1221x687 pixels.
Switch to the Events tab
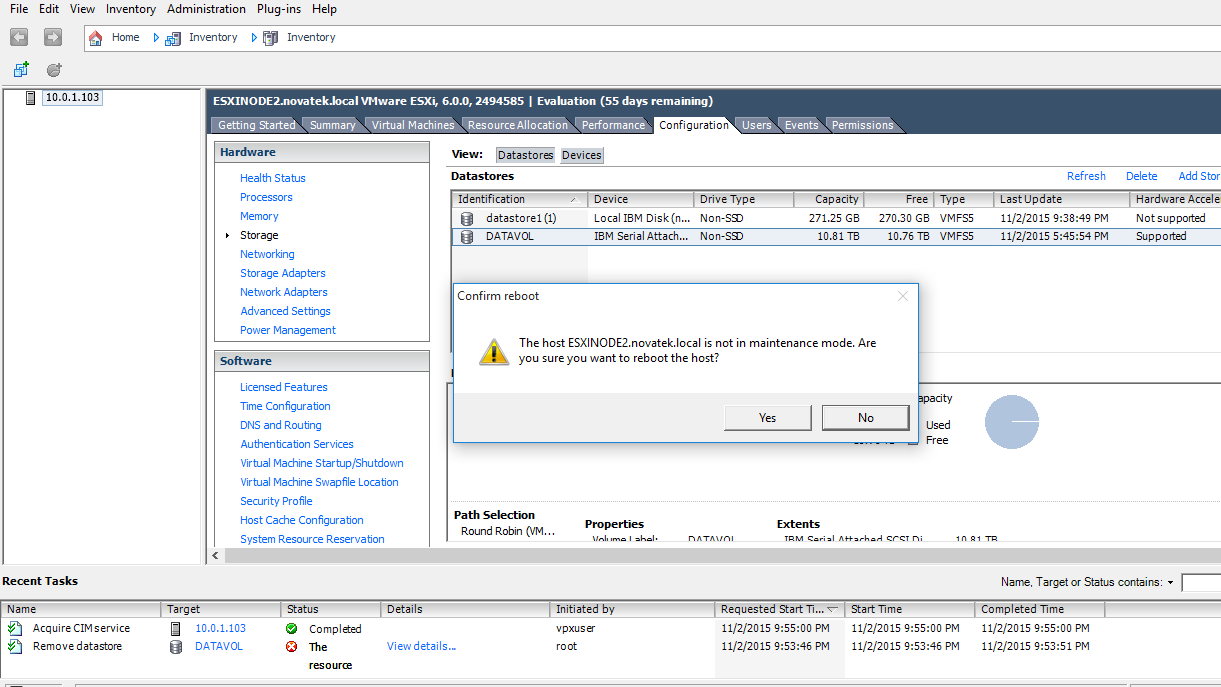(x=801, y=125)
